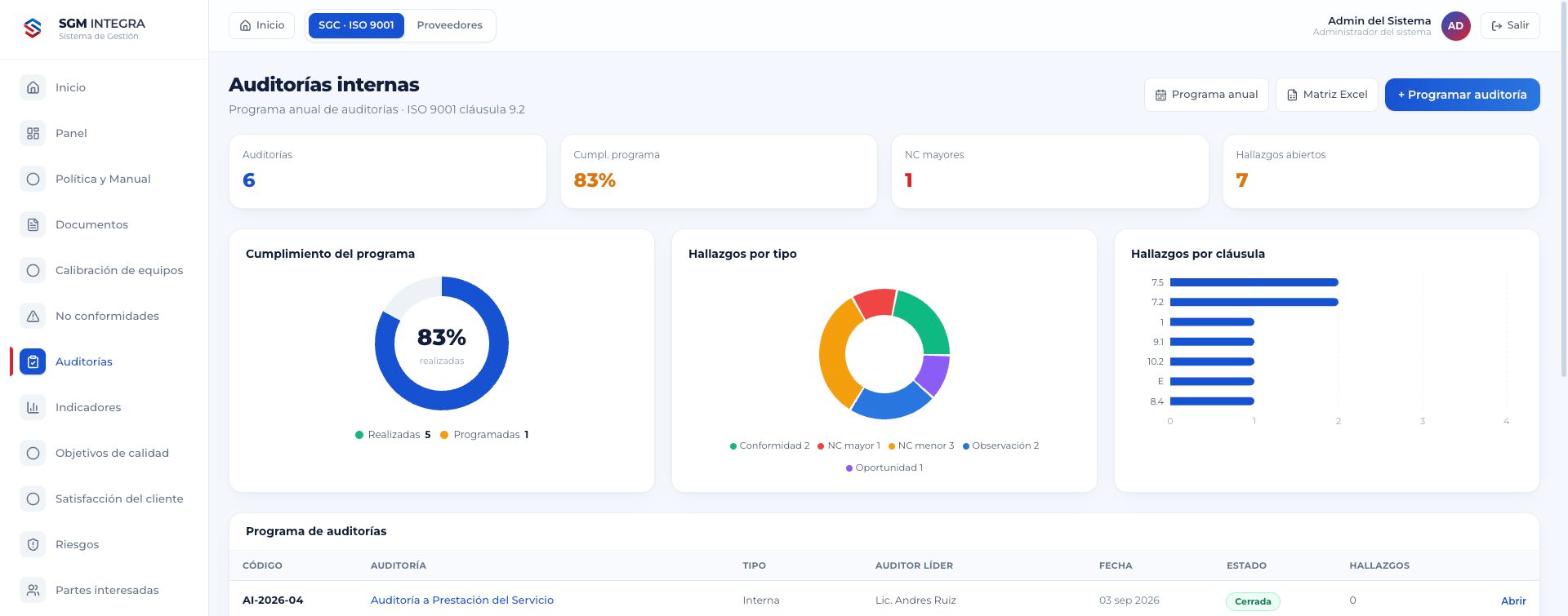The width and height of the screenshot is (1568, 616).
Task: Click the SGM Integra logo
Action: point(33,28)
